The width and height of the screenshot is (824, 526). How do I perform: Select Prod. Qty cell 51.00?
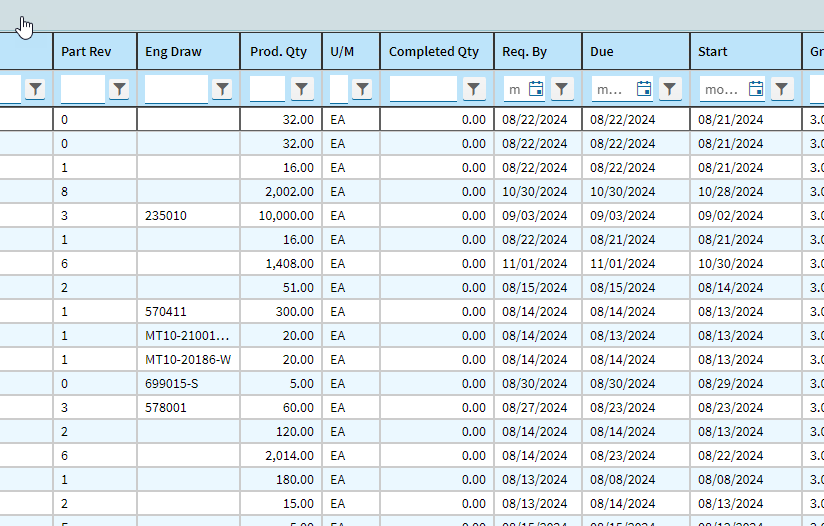(281, 288)
